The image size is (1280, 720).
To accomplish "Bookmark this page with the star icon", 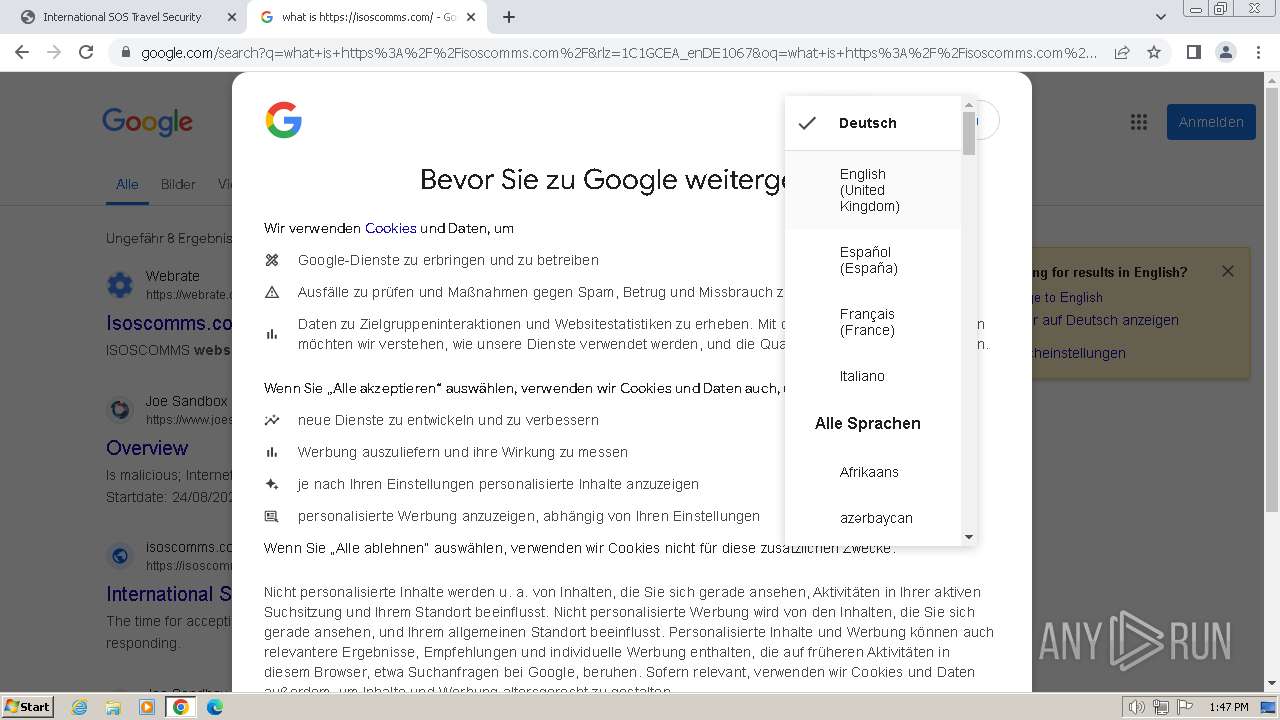I will coord(1154,52).
